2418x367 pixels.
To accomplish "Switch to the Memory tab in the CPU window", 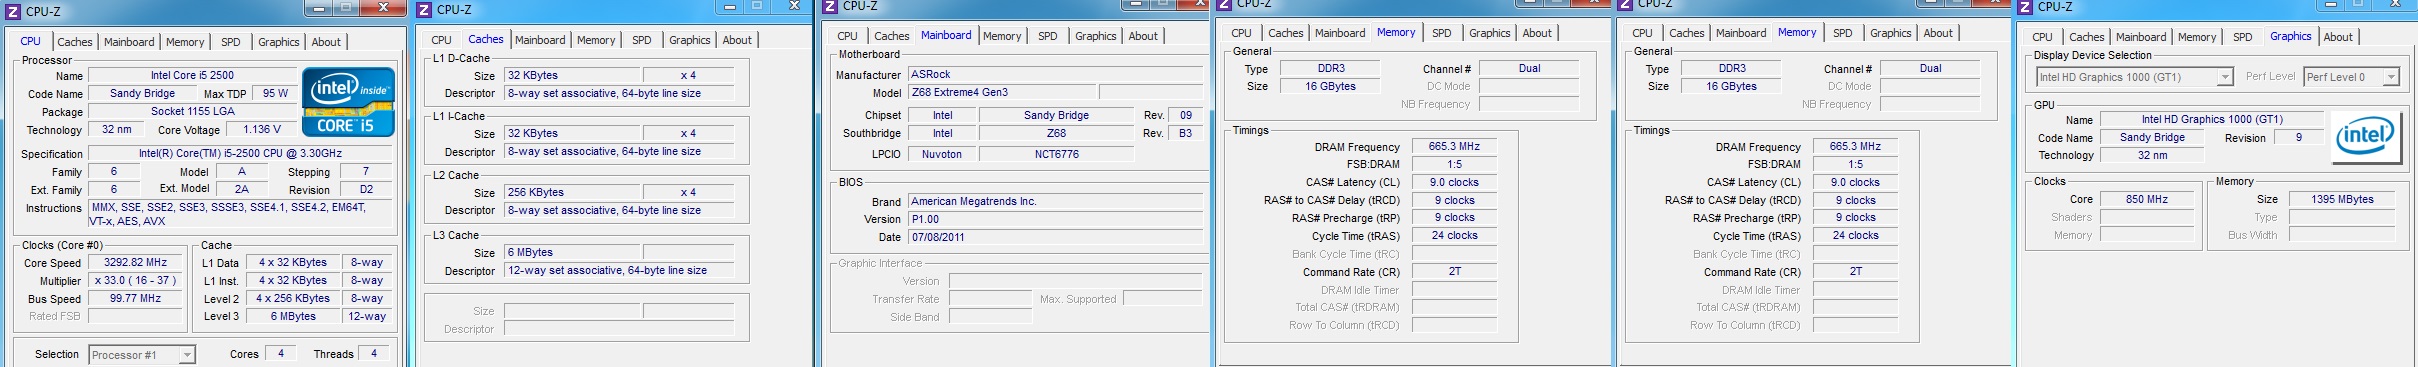I will pos(185,42).
